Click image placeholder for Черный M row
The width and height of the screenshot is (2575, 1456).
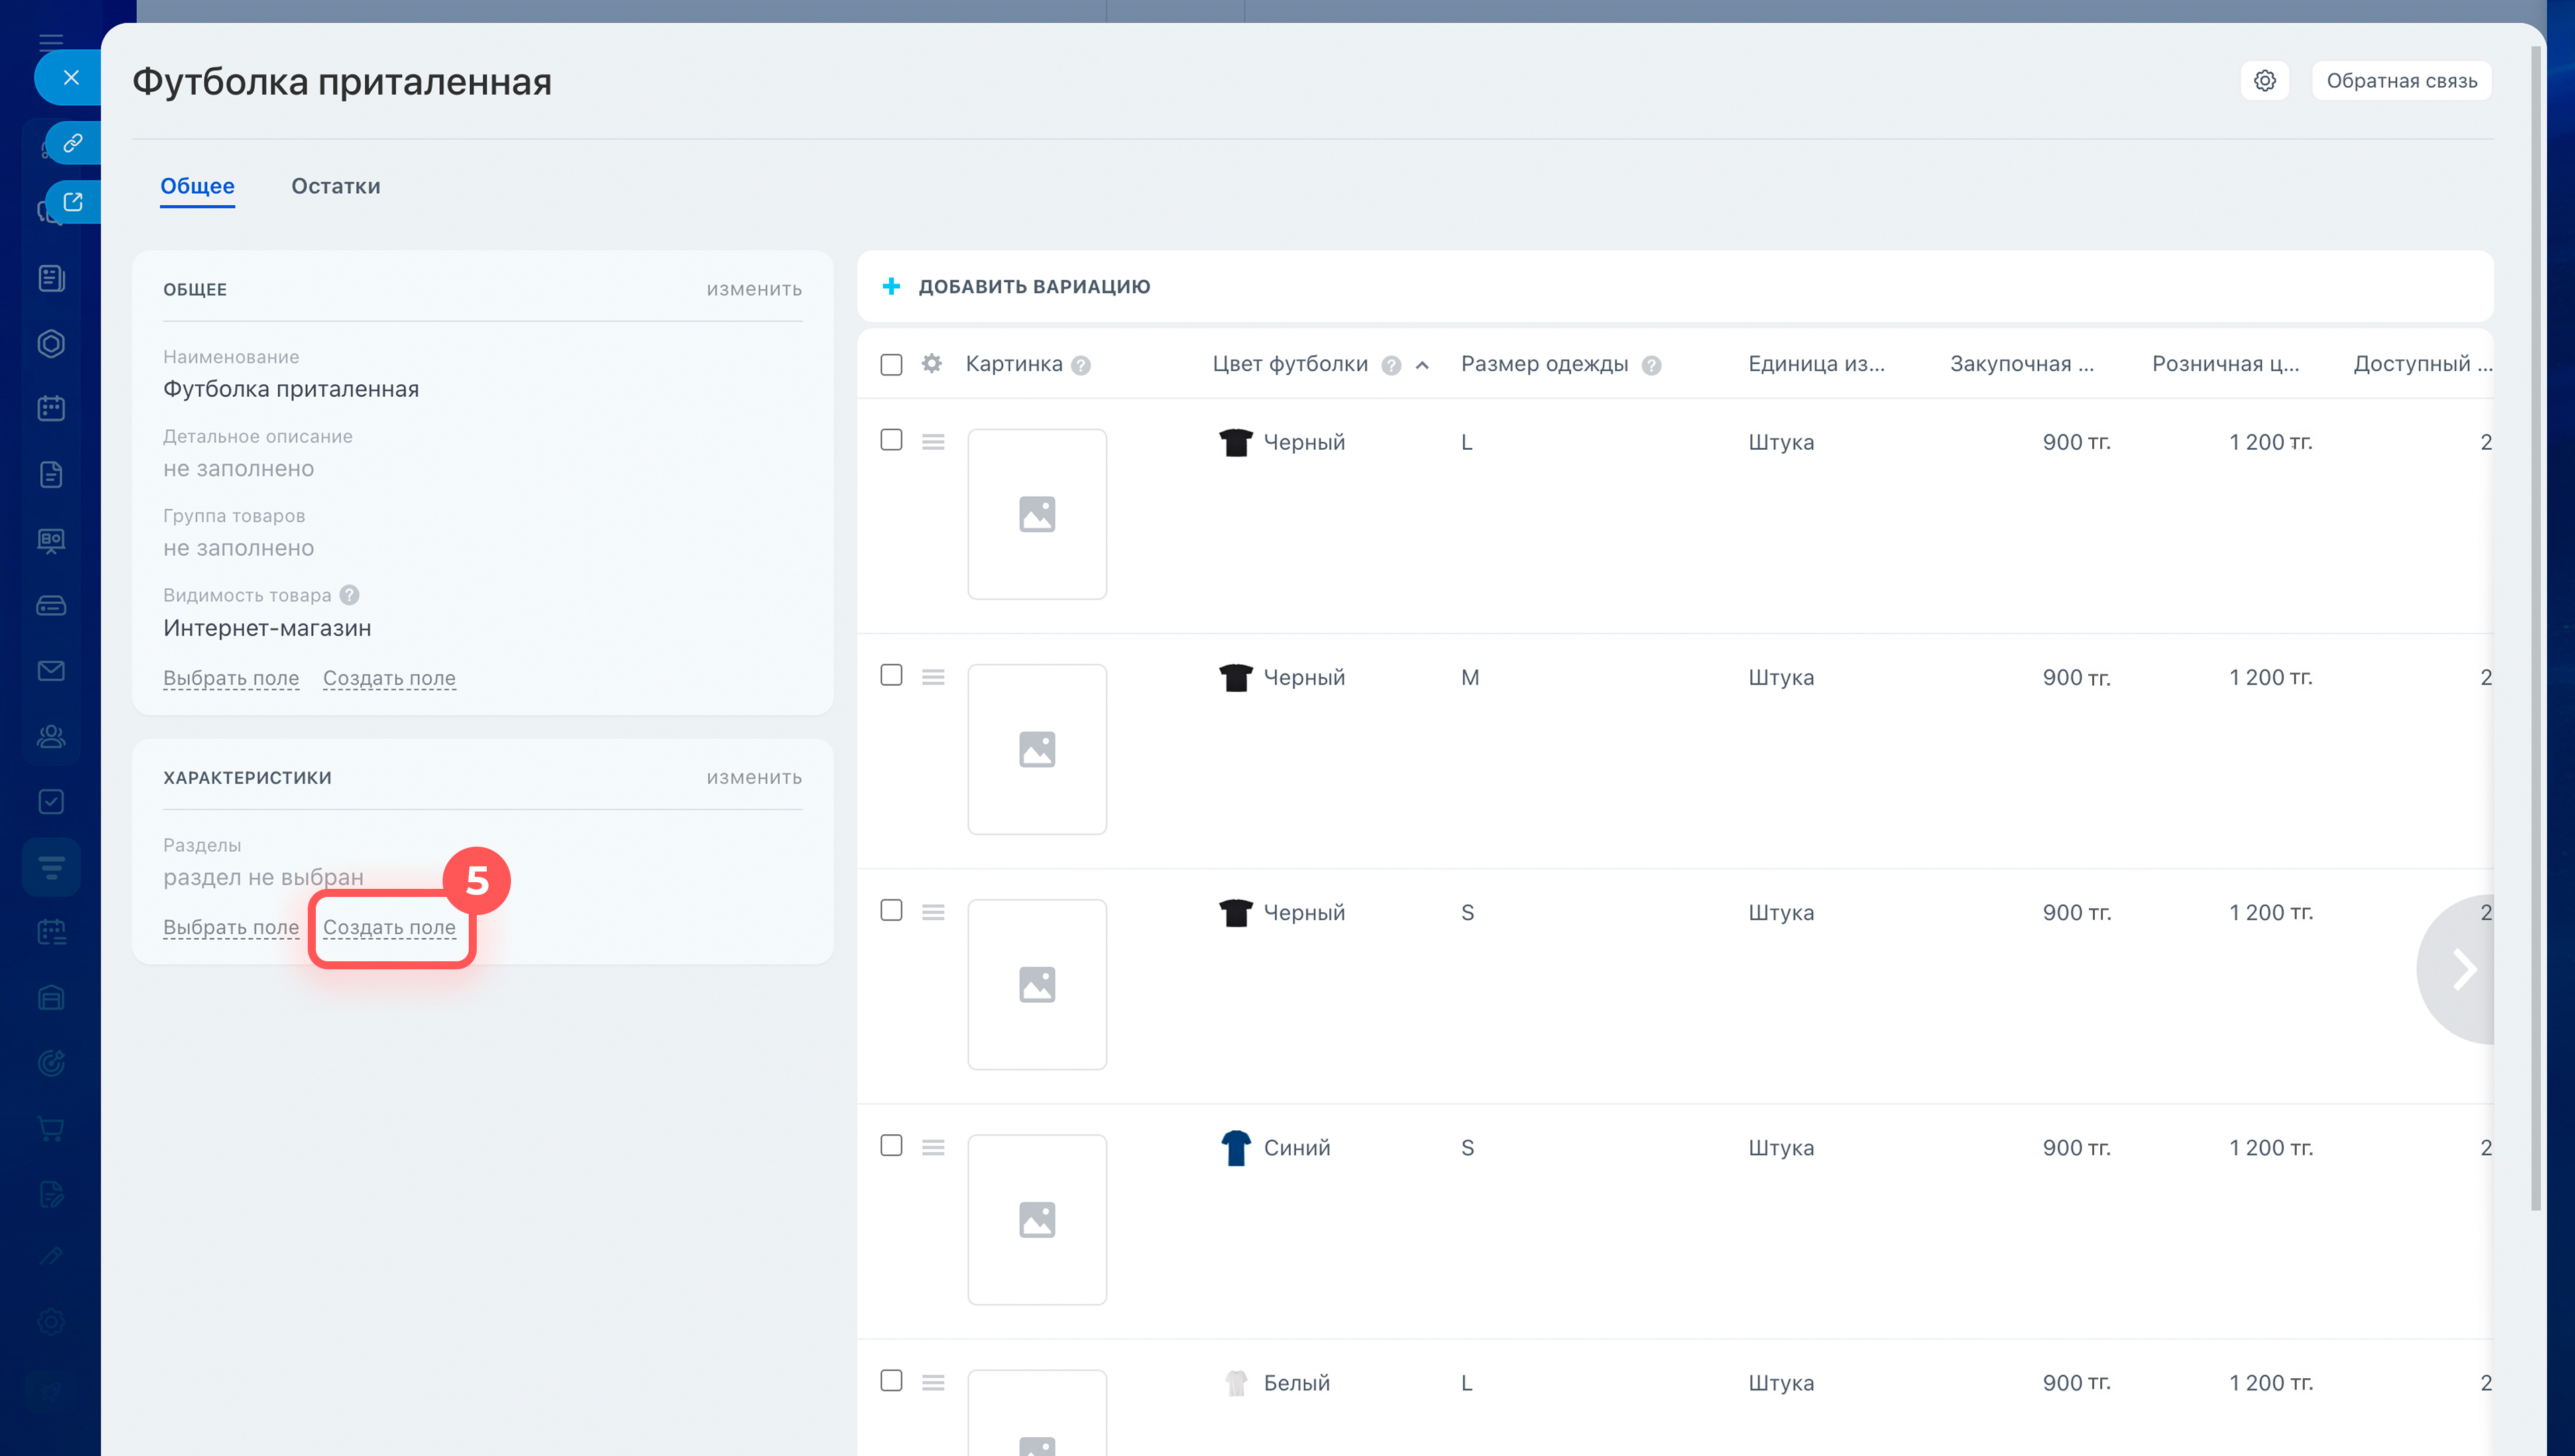coord(1037,749)
